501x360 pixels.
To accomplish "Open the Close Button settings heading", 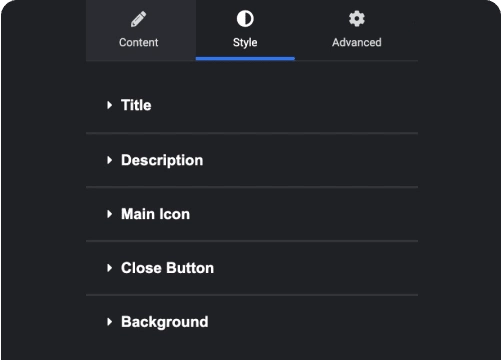I will pyautogui.click(x=167, y=268).
